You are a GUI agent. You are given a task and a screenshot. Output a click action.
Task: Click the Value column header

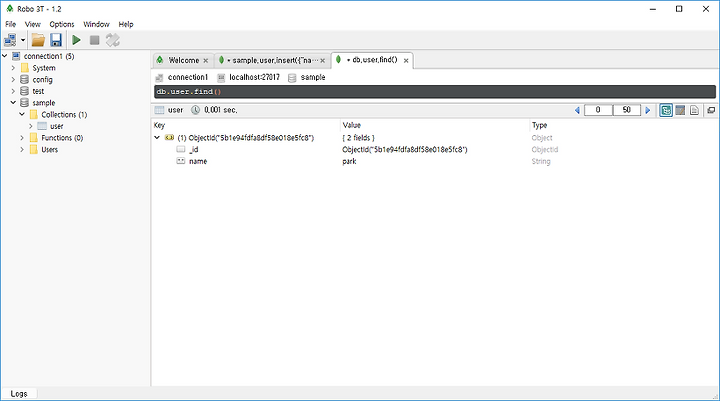pos(352,125)
